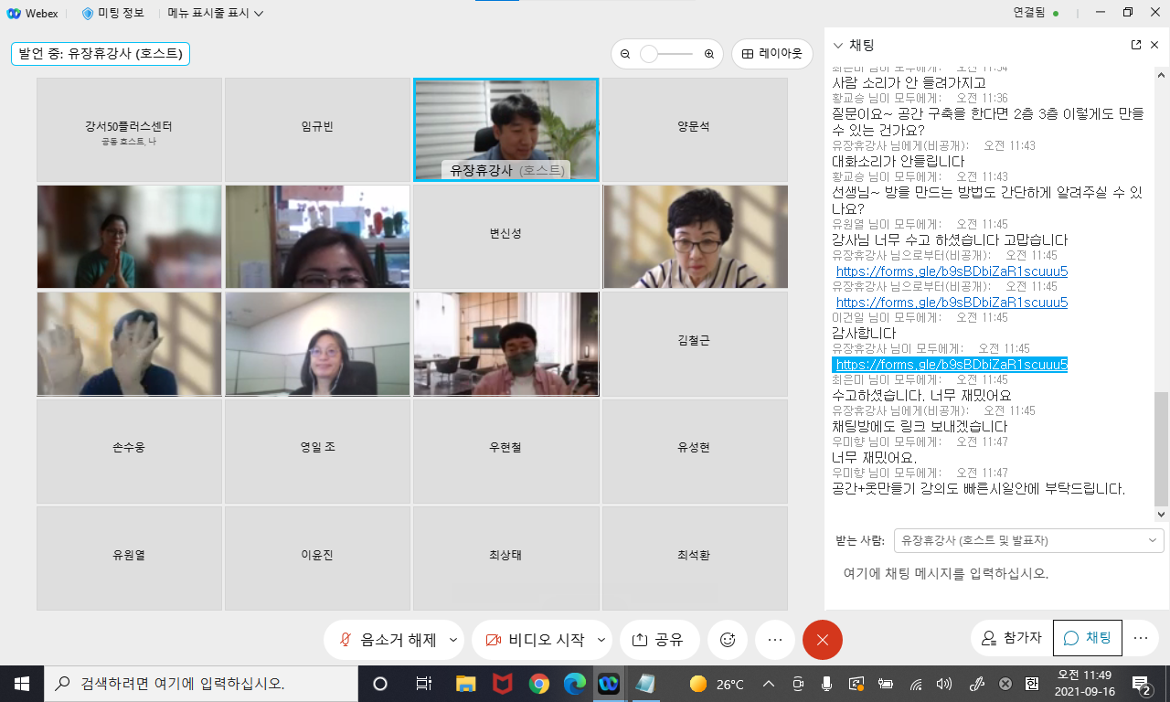
Task: Toggle the 채팅 chat panel button
Action: 1087,638
